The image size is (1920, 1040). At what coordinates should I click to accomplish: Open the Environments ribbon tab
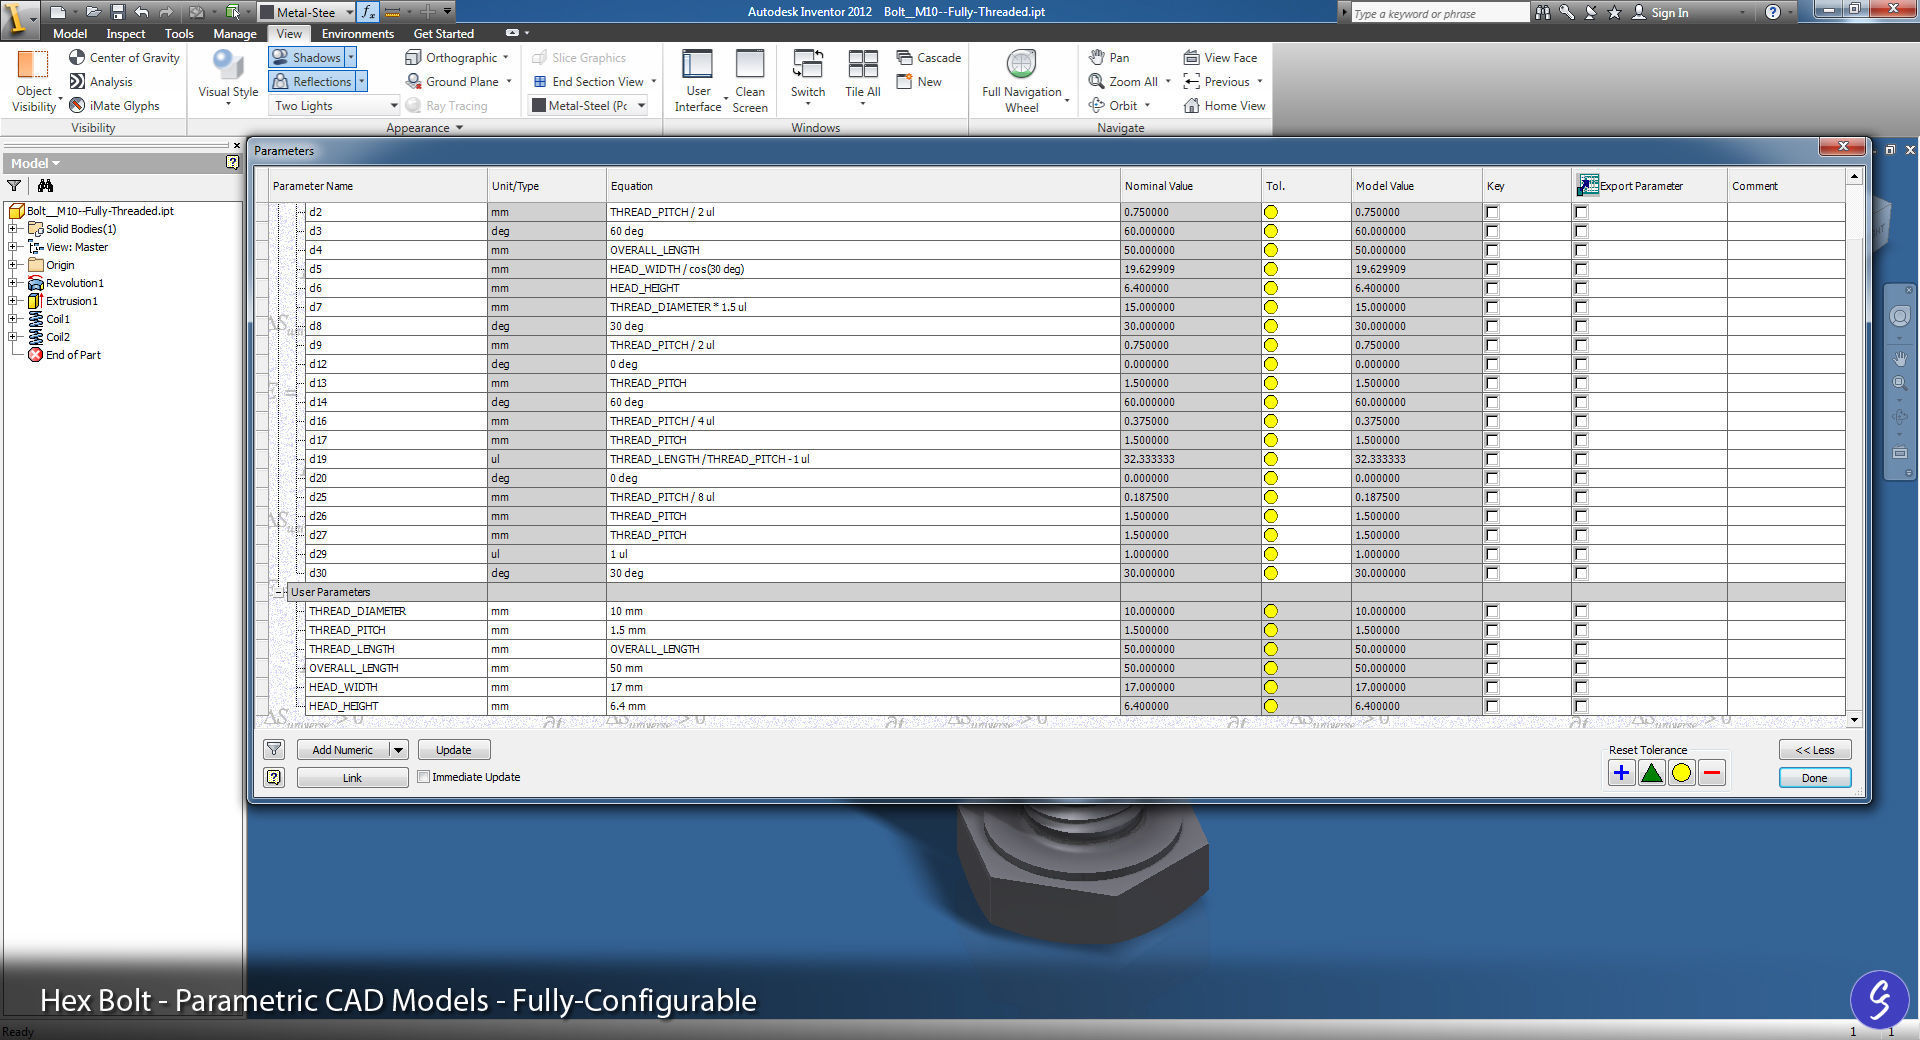pyautogui.click(x=358, y=33)
